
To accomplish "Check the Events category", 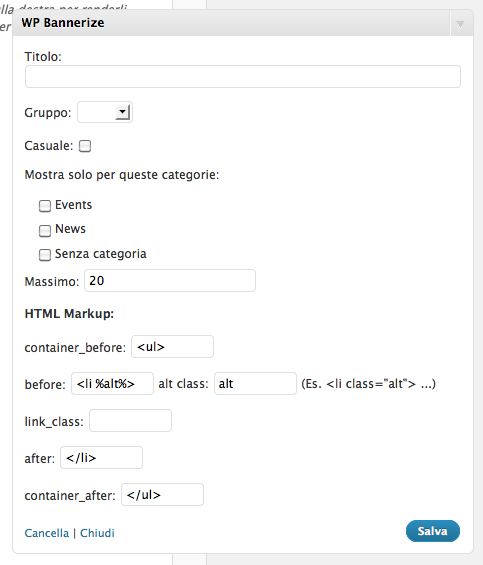I will [45, 206].
